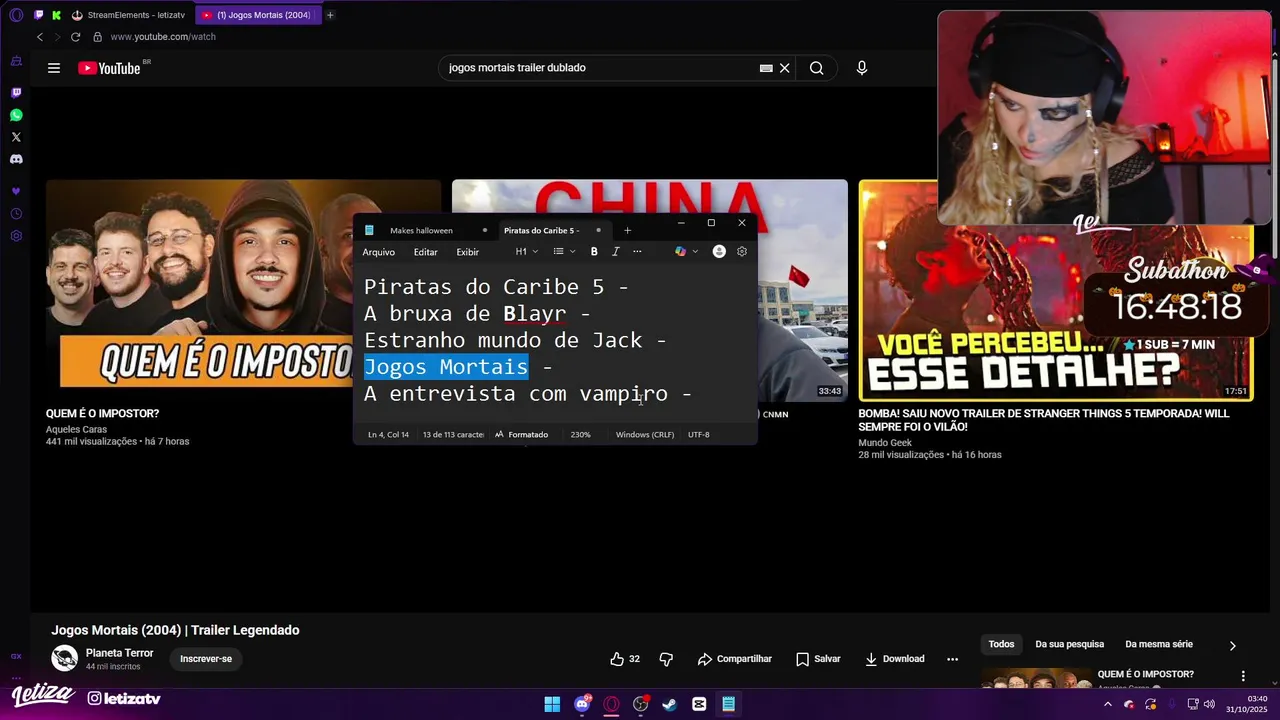Select Da sua pesquisa filter chip

[1070, 645]
